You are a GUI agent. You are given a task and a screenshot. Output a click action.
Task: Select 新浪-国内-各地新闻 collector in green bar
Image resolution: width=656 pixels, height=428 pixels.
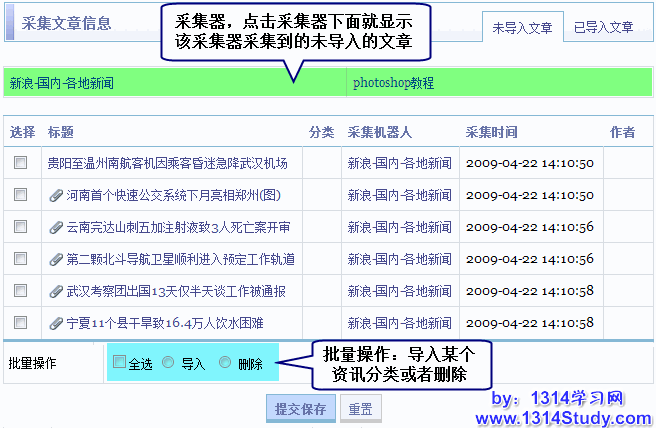(x=62, y=83)
